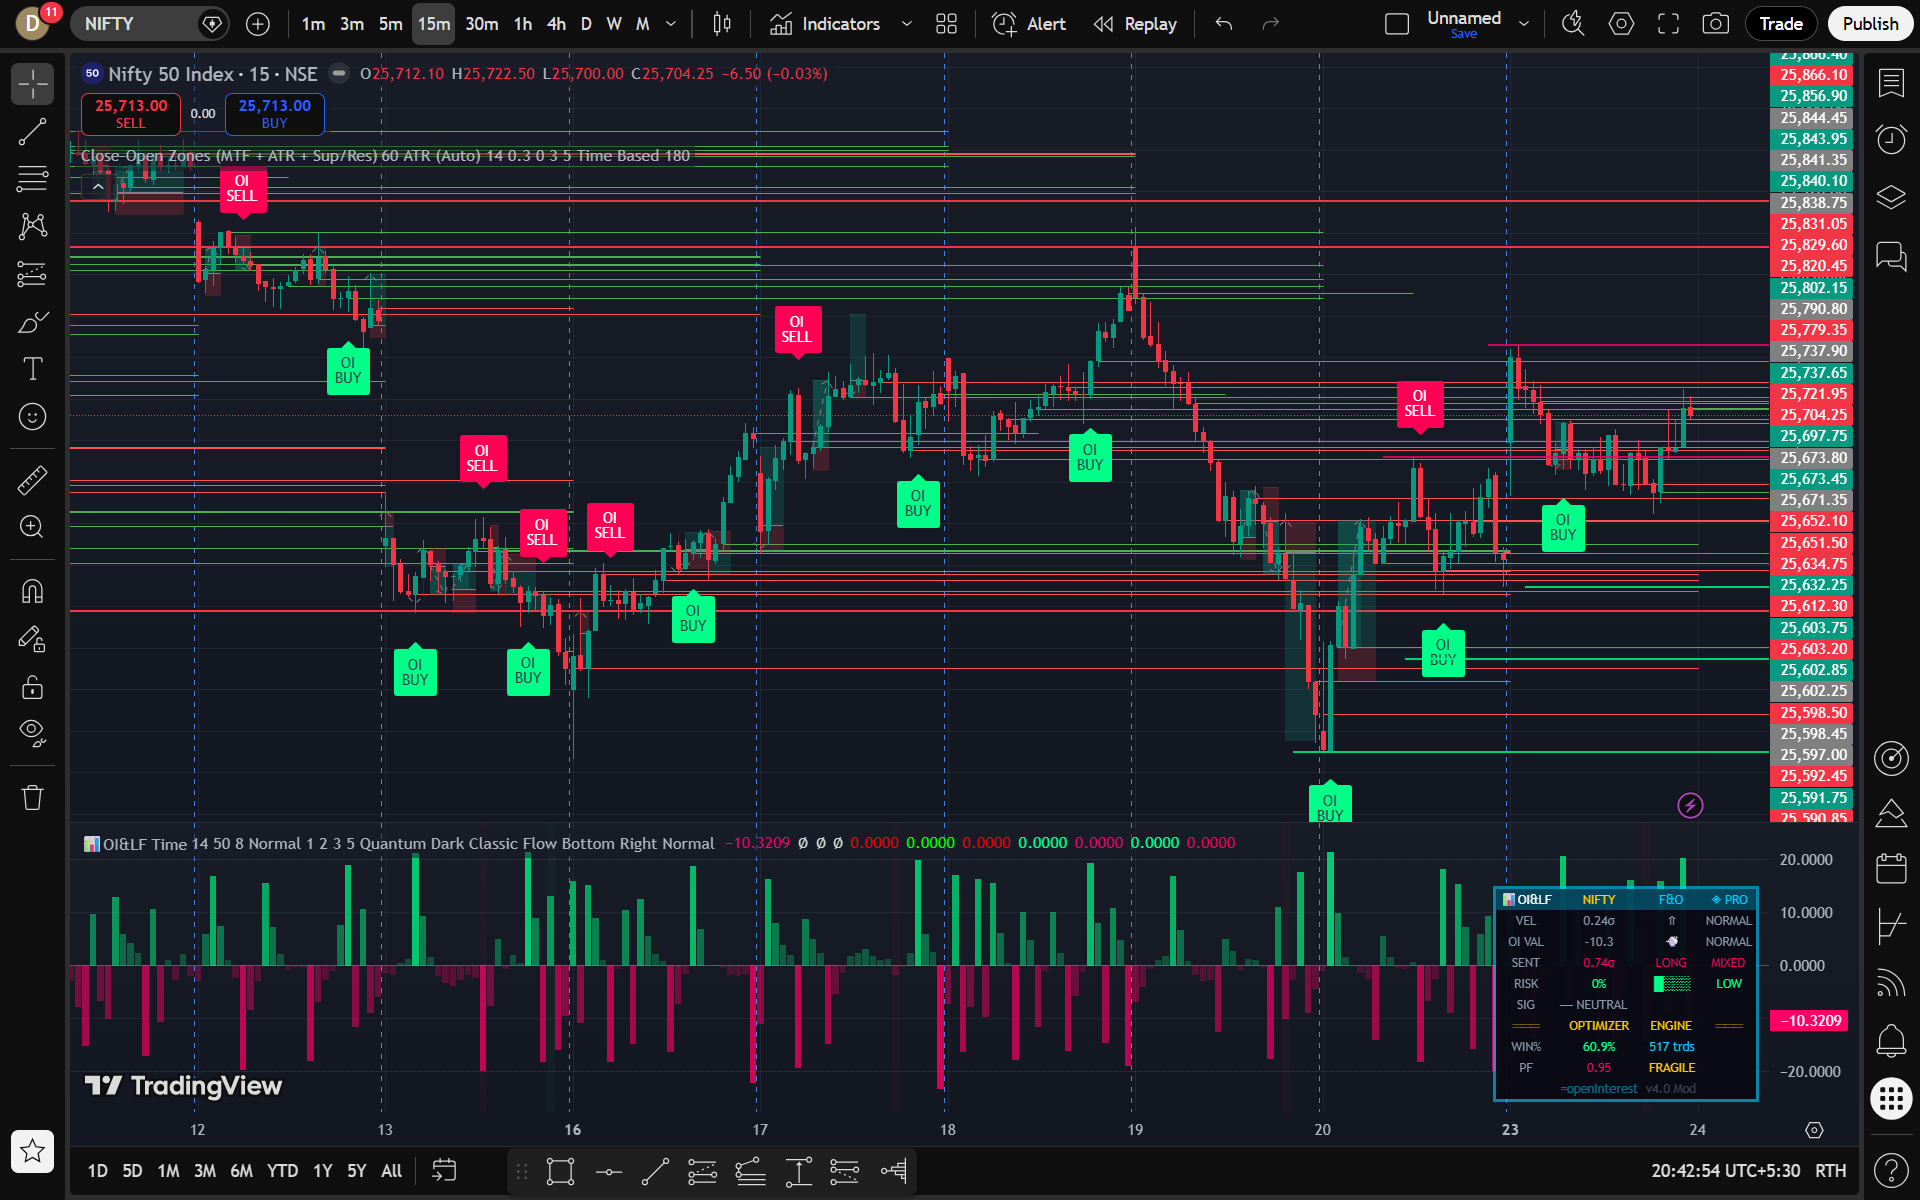
Task: Publish the chart
Action: pos(1869,23)
